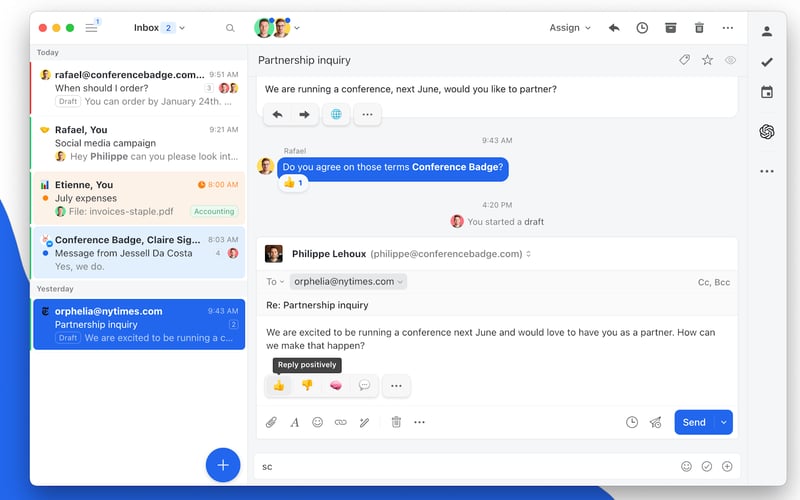Click the Accounting label tag
The image size is (800, 500).
tap(214, 211)
